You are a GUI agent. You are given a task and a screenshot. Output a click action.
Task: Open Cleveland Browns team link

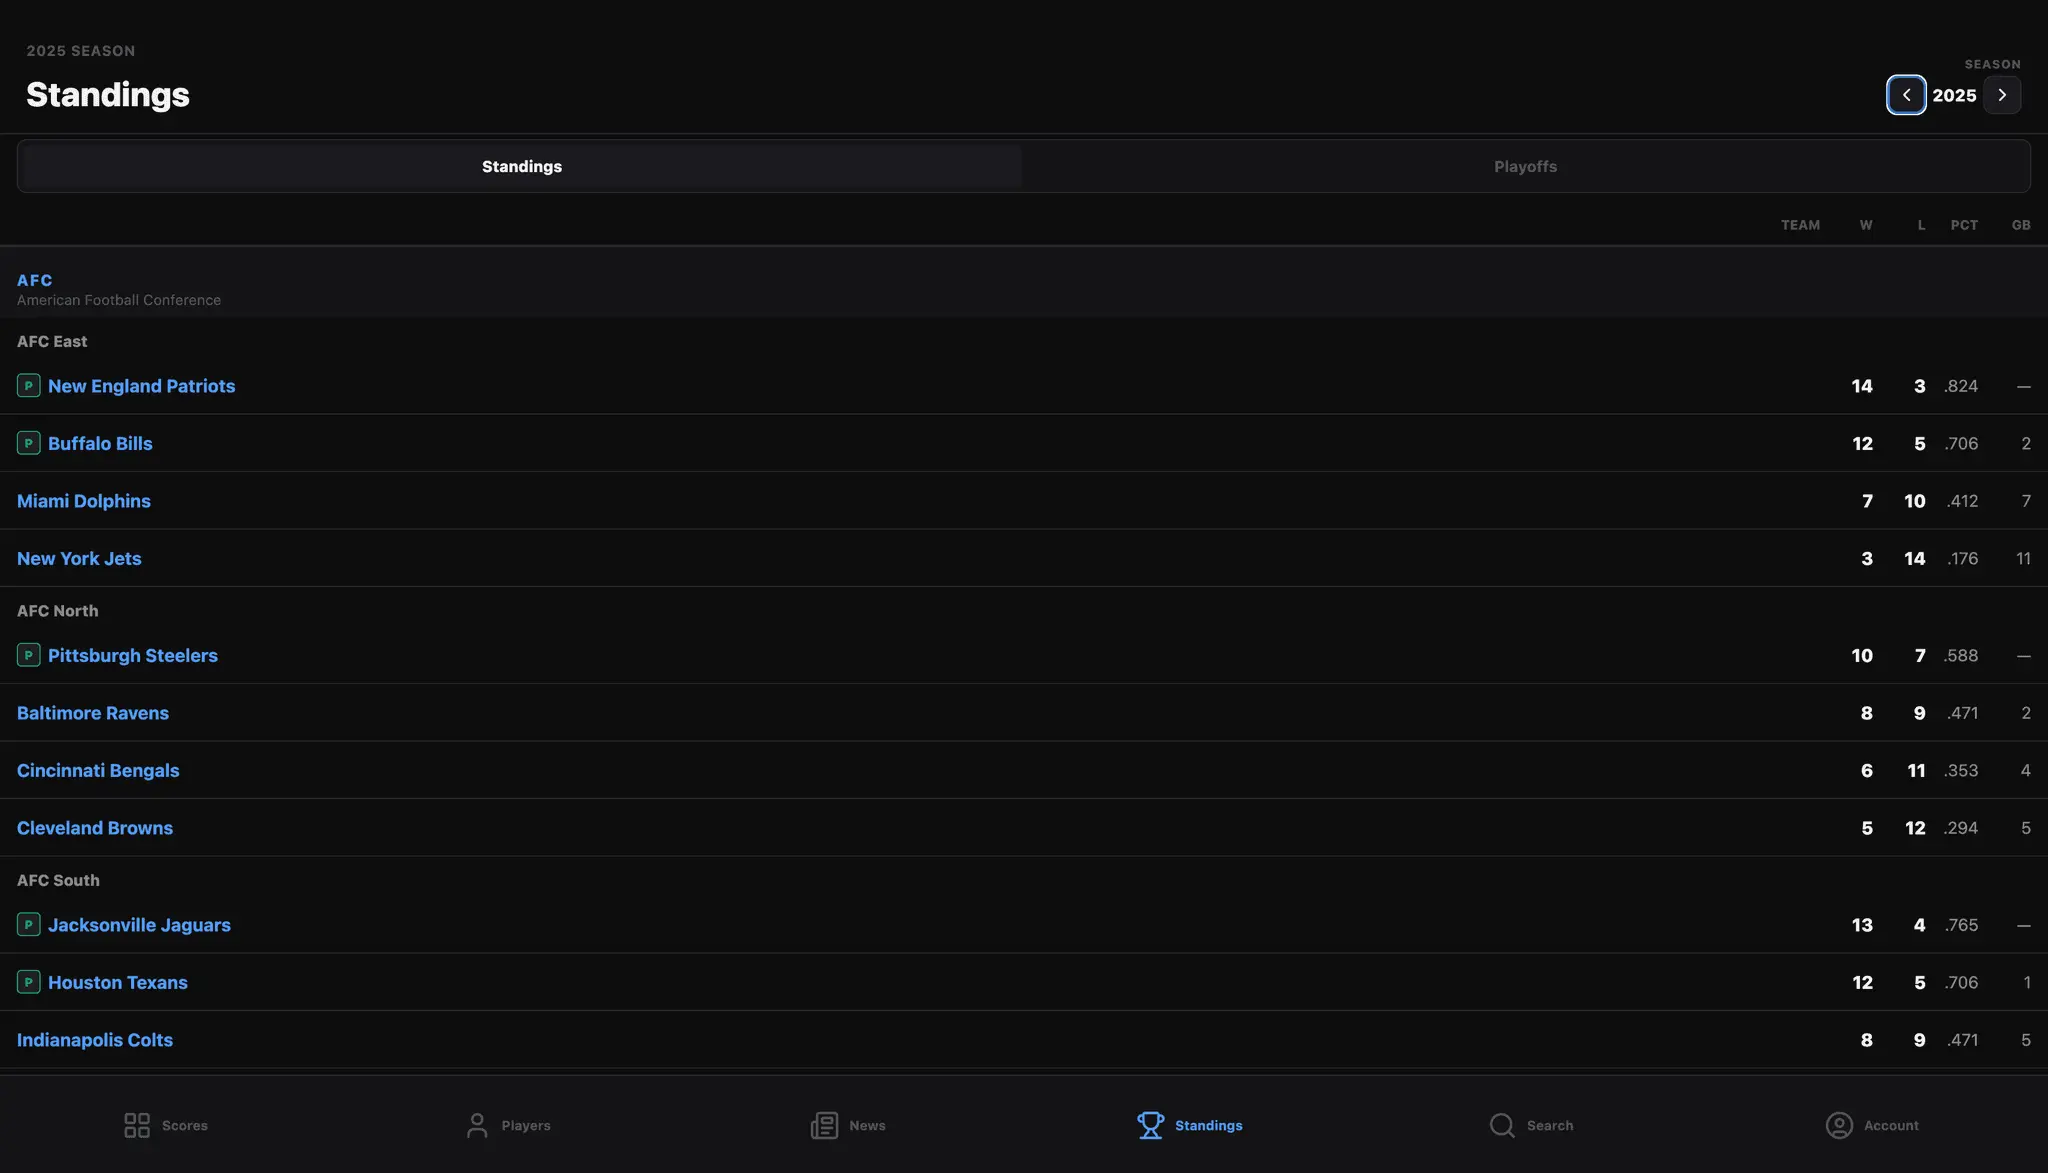point(95,828)
